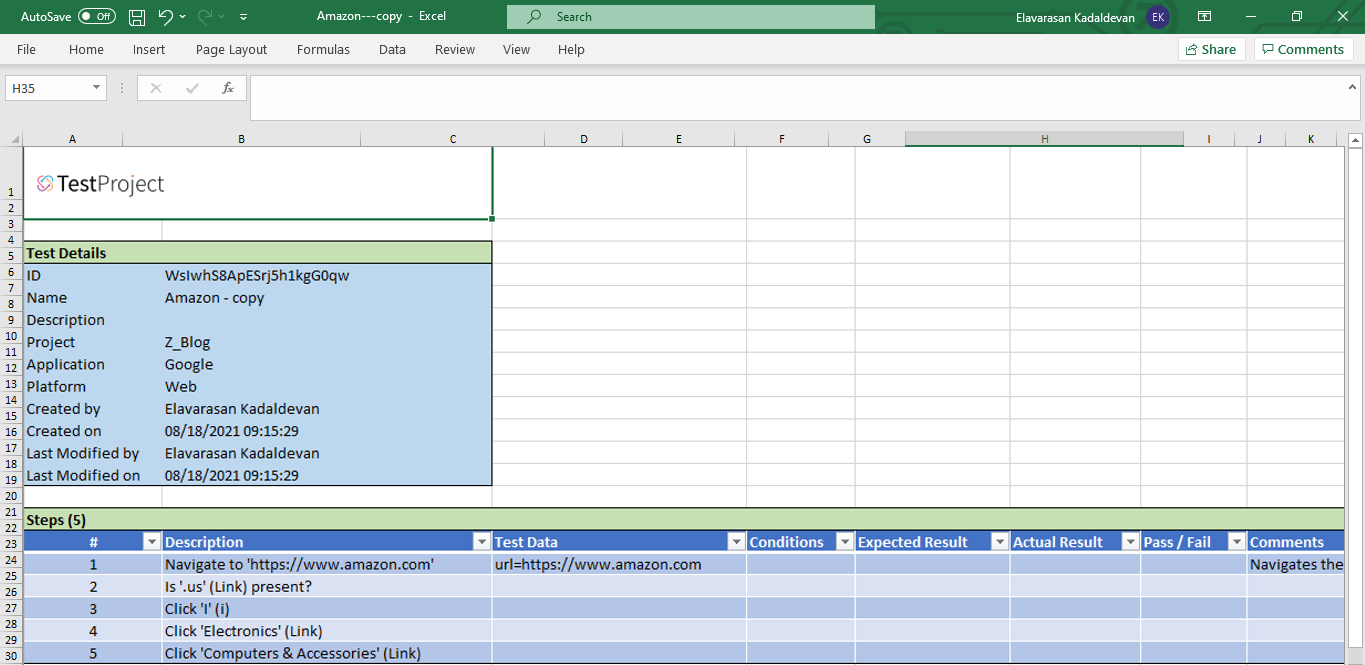Click the Ribbon Display Options icon
The width and height of the screenshot is (1365, 665).
coord(1205,17)
